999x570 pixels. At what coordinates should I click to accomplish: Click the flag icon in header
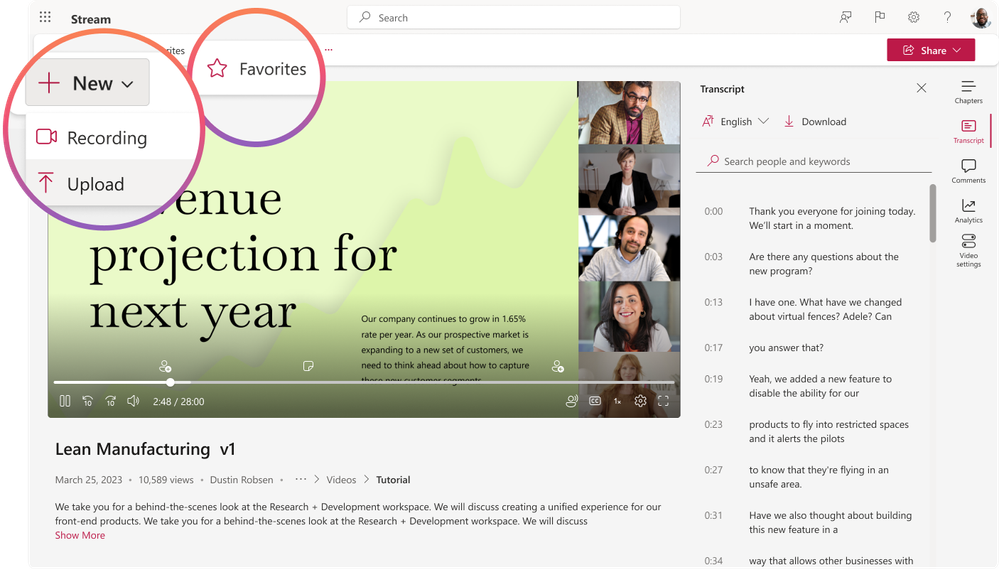click(x=880, y=17)
